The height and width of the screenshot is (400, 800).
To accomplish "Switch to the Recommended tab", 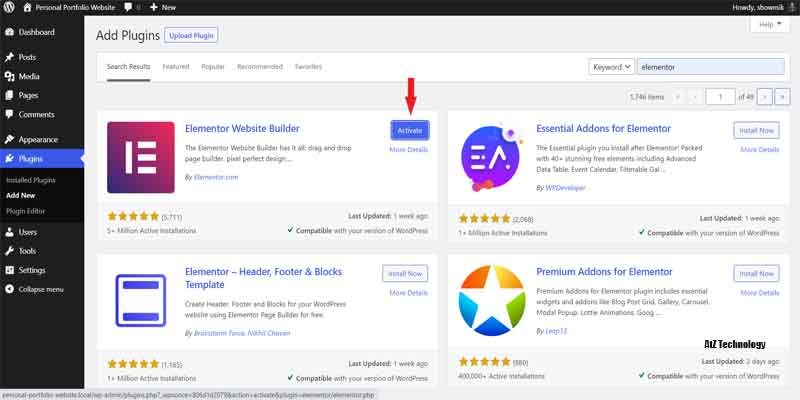I will [260, 67].
